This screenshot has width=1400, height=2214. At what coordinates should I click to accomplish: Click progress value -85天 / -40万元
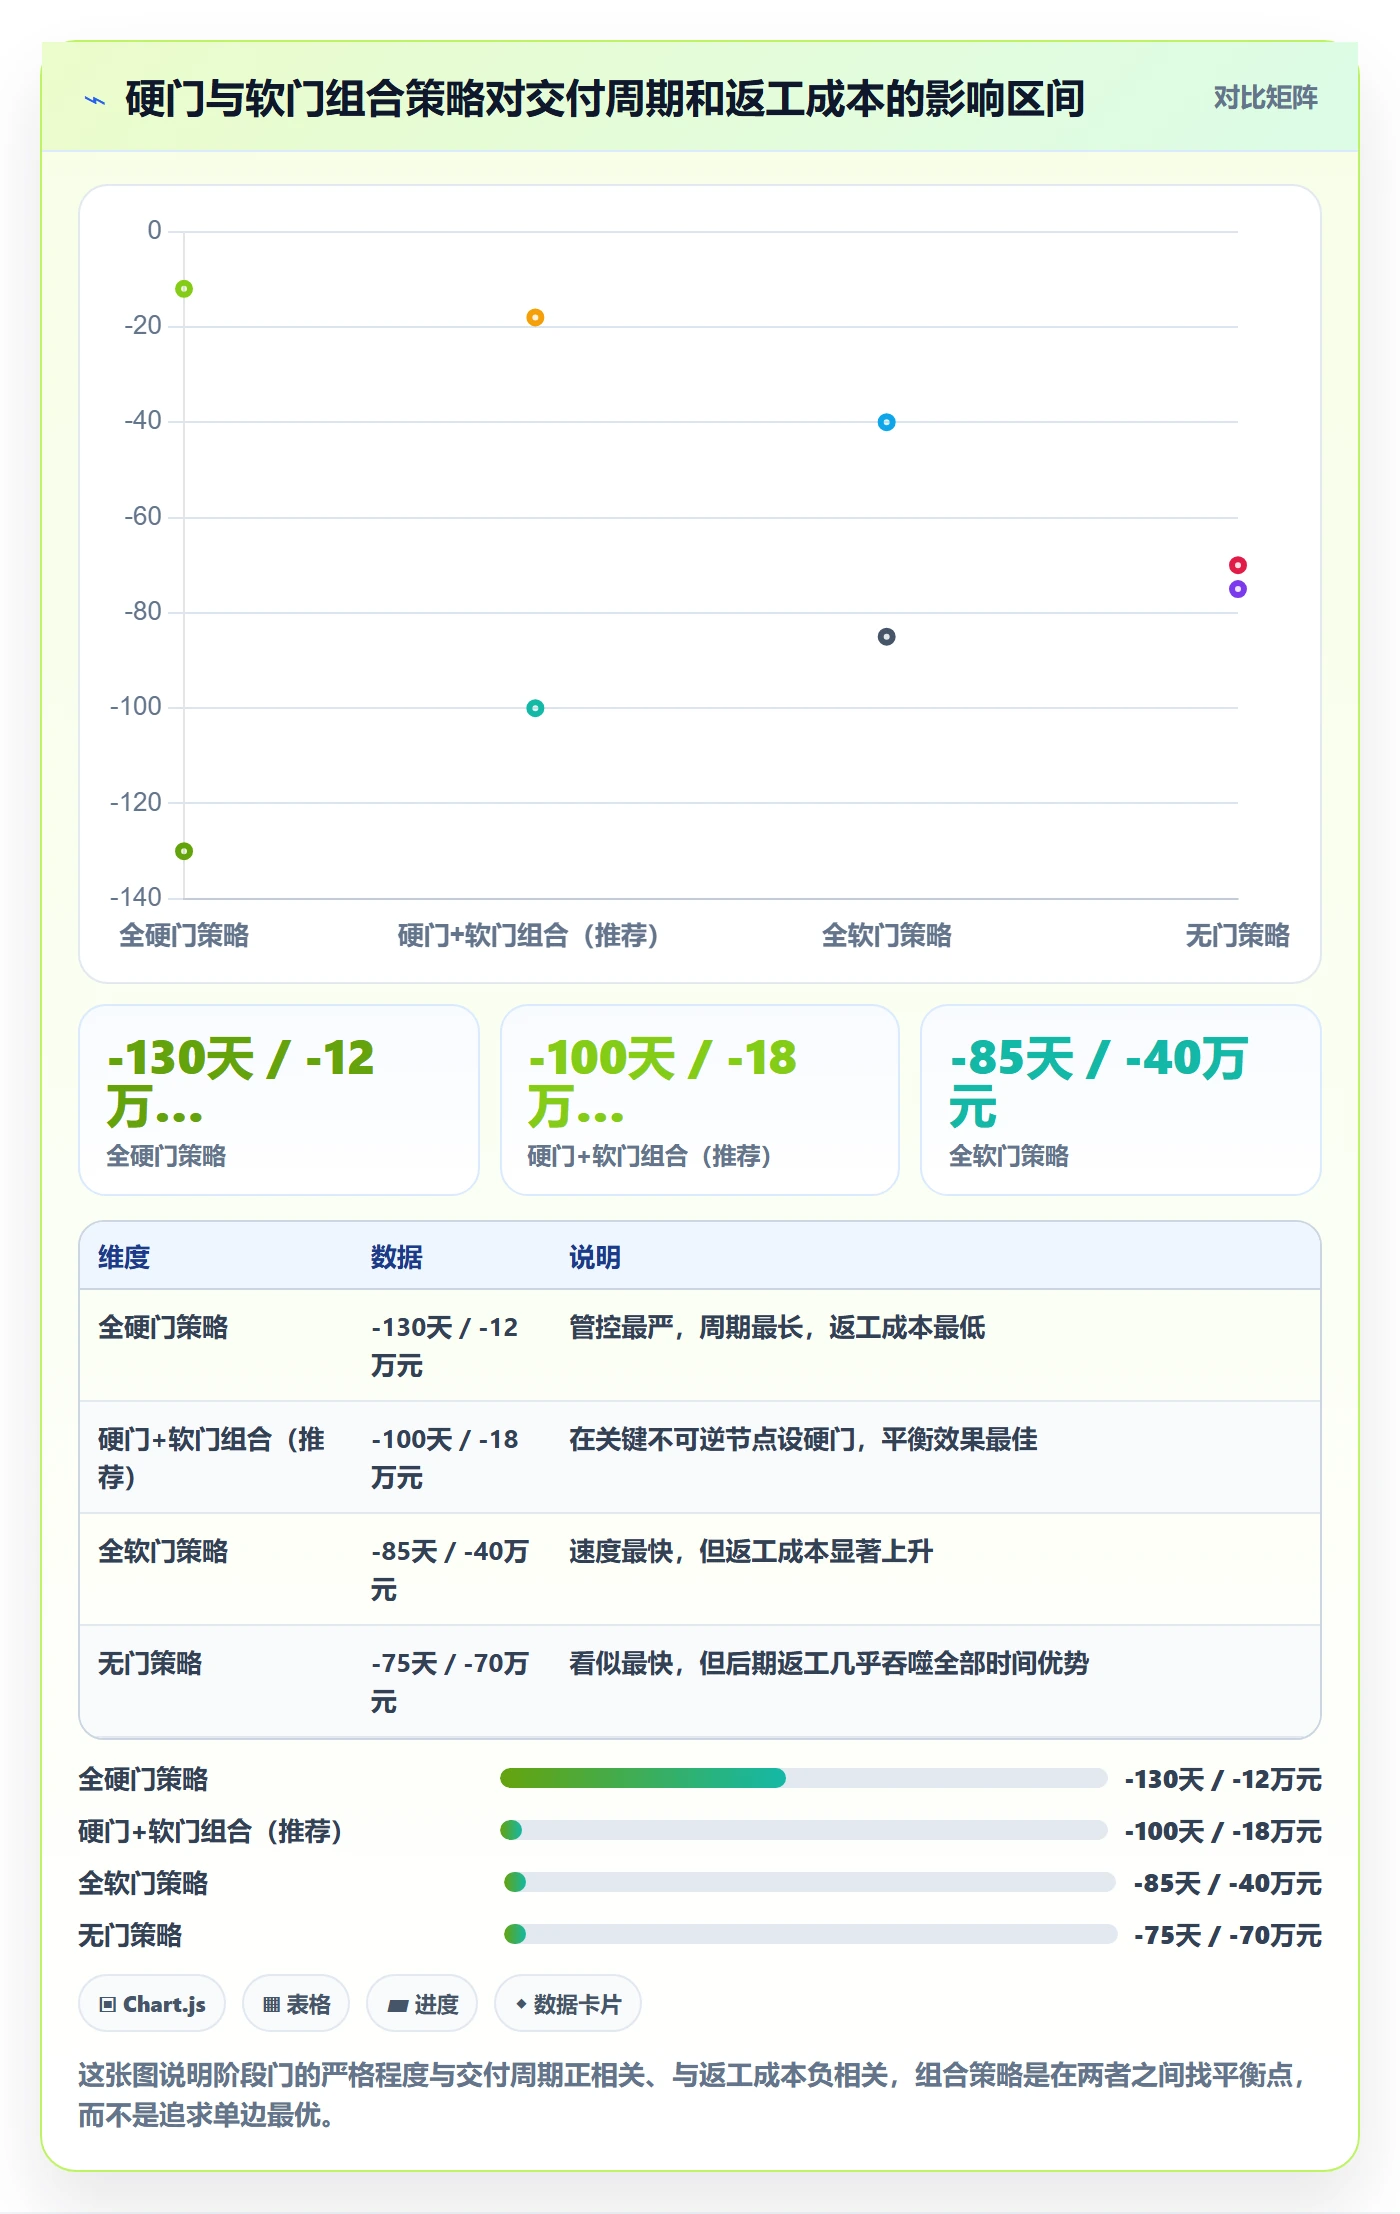pos(1228,1883)
